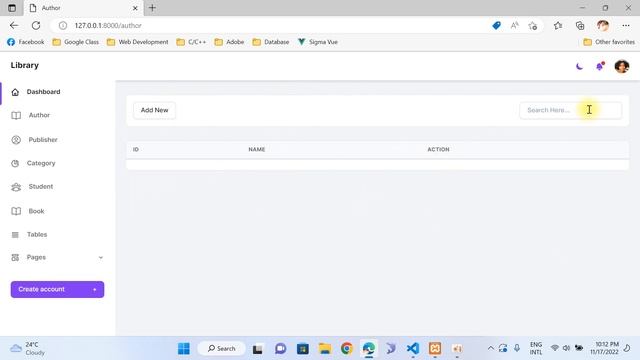640x360 pixels.
Task: Toggle dark mode with moon icon
Action: [579, 67]
